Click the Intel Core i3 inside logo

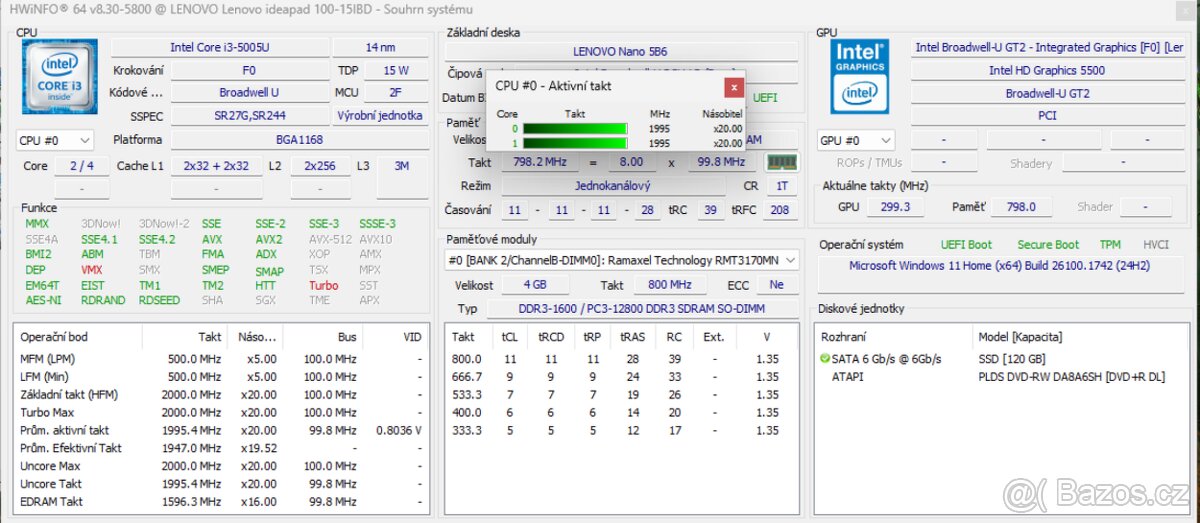[x=59, y=77]
